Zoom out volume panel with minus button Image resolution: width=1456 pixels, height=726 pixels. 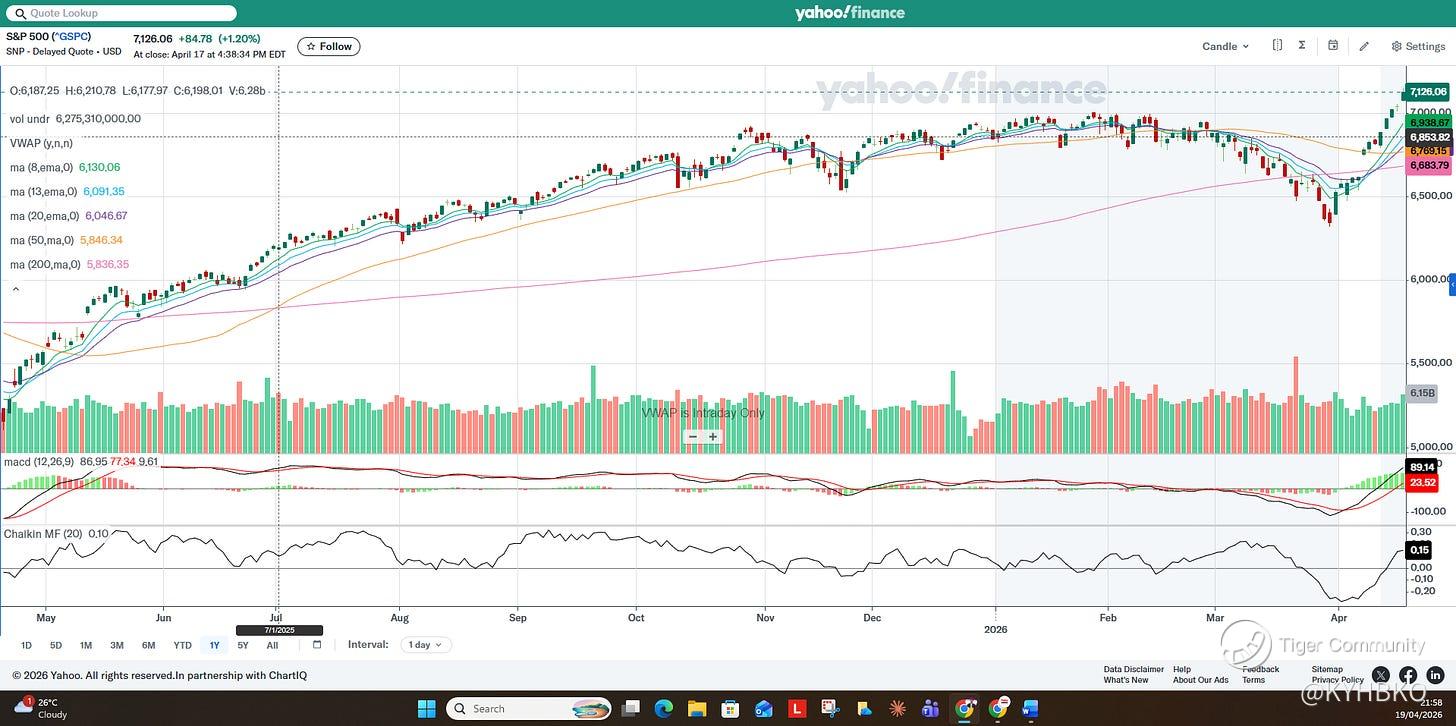[x=693, y=436]
